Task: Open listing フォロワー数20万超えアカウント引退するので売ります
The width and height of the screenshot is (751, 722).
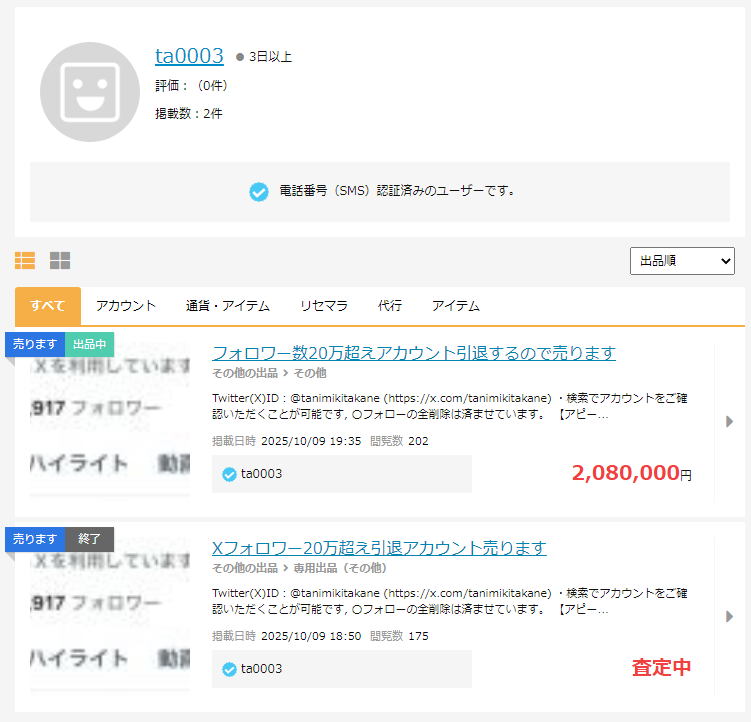Action: [x=413, y=353]
